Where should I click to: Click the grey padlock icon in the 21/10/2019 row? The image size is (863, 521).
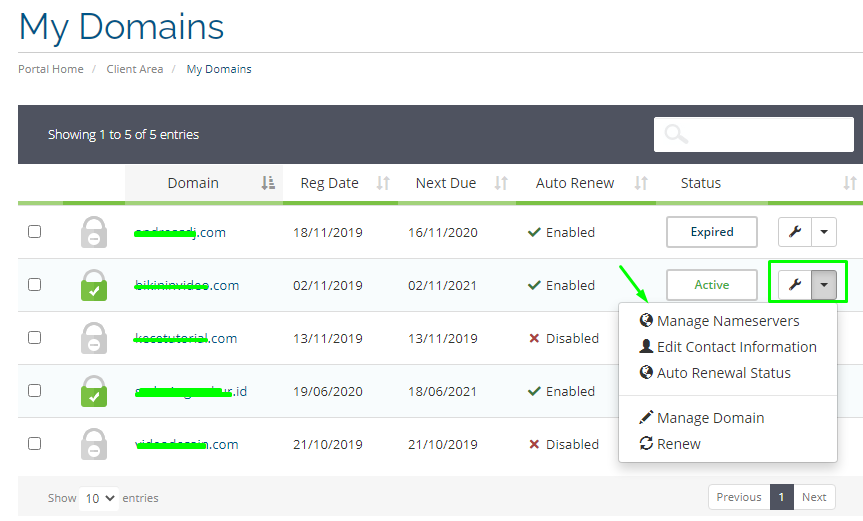[94, 444]
